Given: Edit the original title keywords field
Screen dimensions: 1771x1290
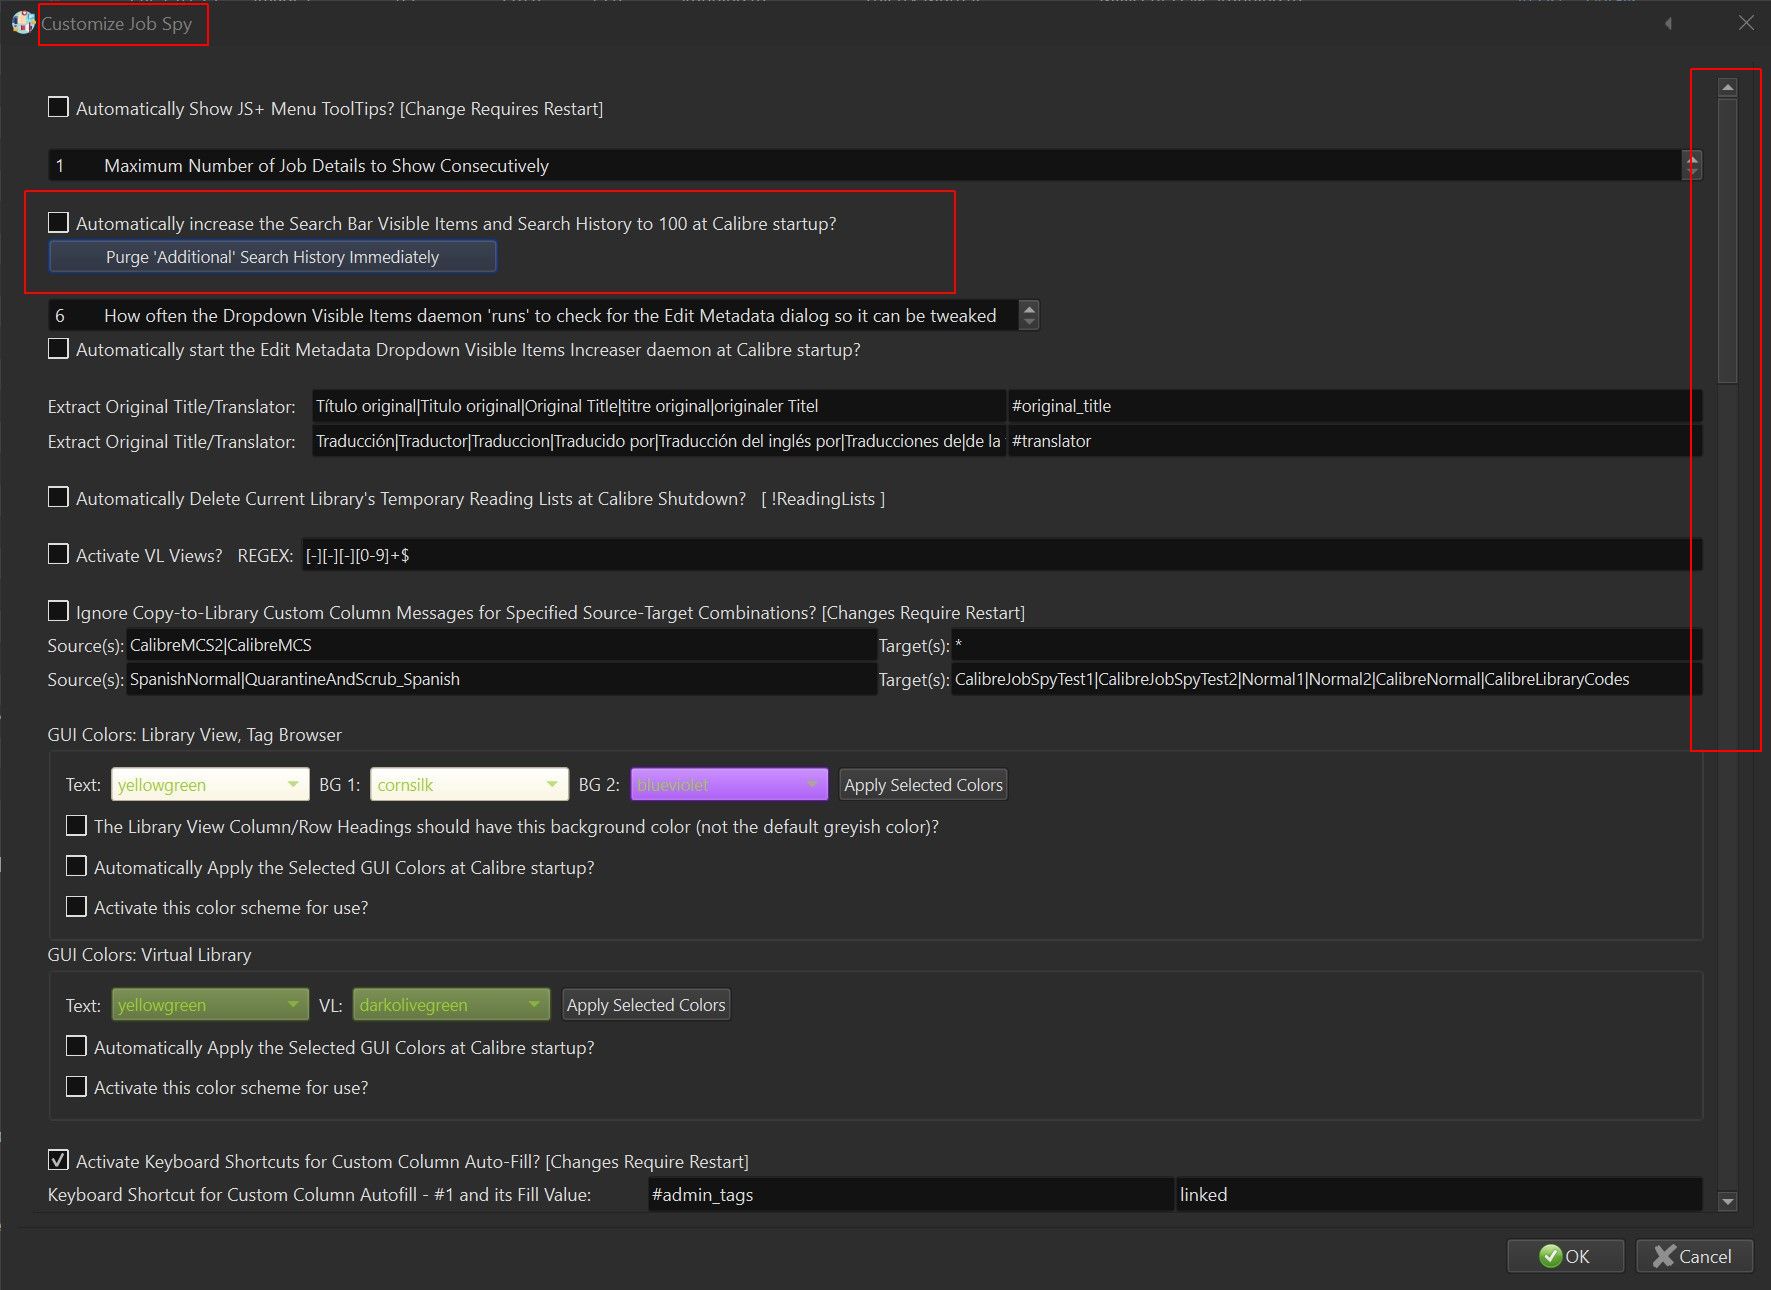Looking at the screenshot, I should point(659,406).
